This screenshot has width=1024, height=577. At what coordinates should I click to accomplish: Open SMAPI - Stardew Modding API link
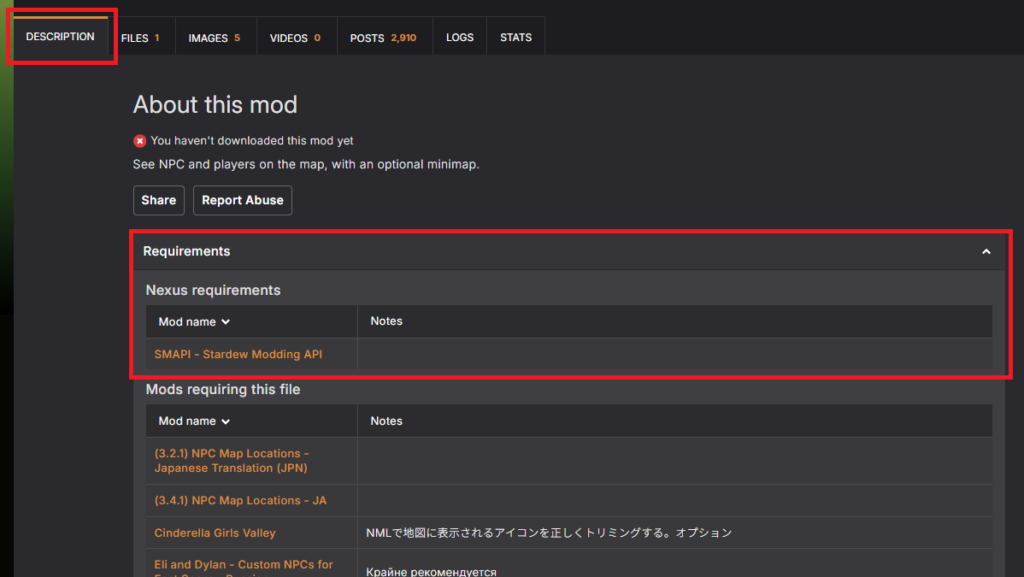238,354
